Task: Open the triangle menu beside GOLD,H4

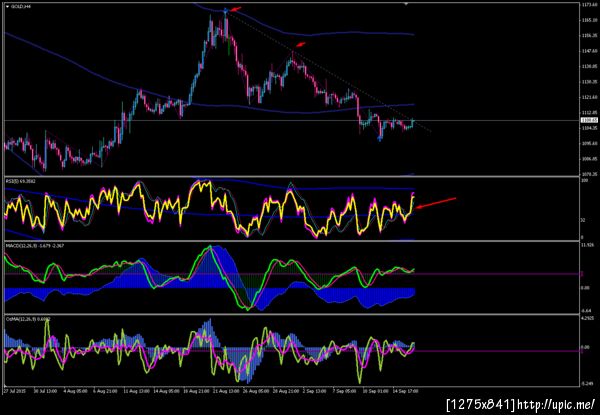Action: pos(7,7)
